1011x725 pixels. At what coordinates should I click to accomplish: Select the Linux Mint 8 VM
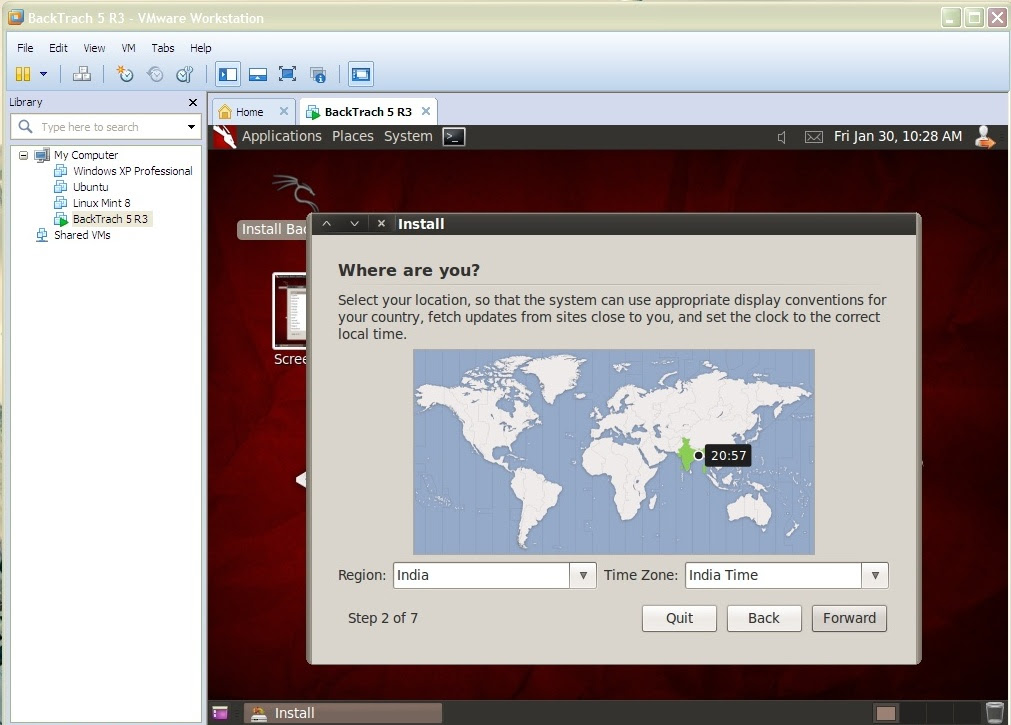pos(101,203)
